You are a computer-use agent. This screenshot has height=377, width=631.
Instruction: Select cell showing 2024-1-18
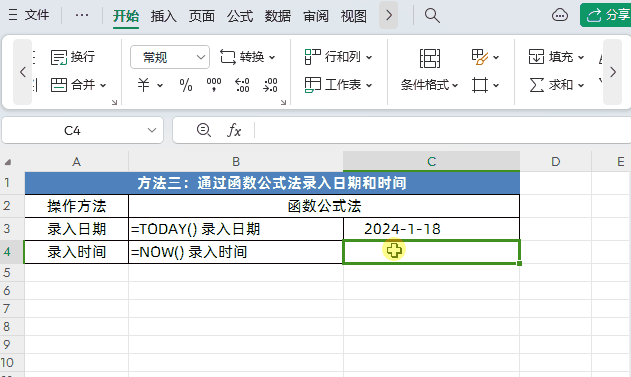(x=431, y=229)
